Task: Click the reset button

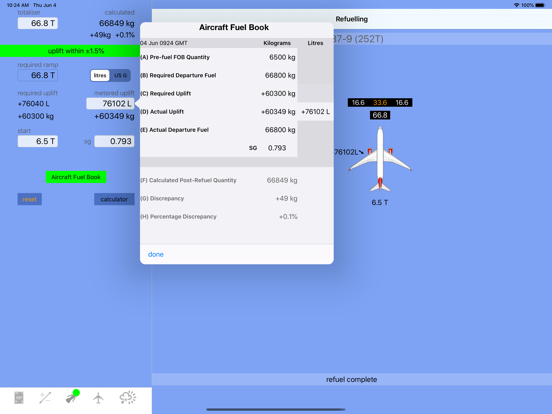Action: point(30,199)
